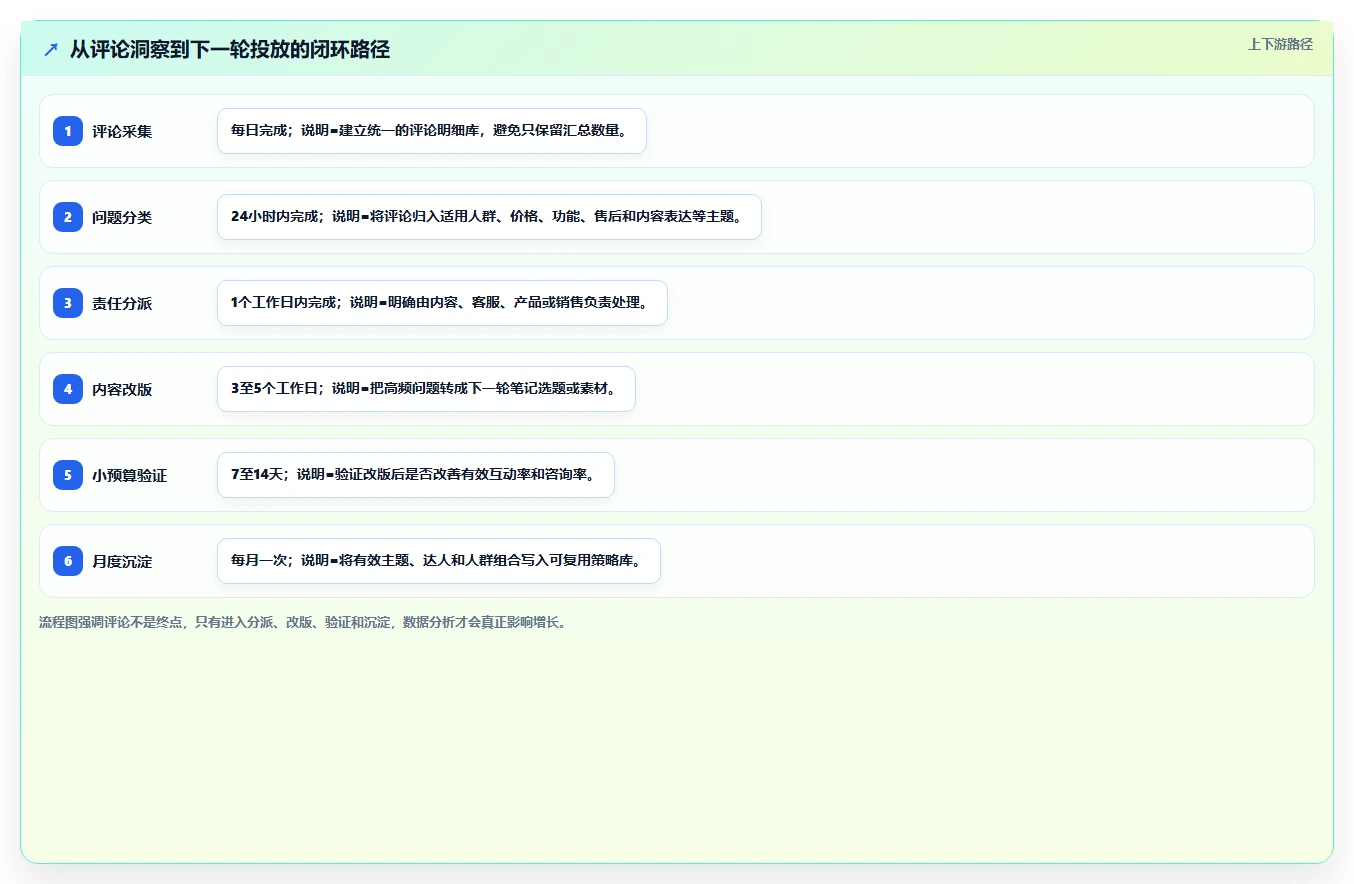Screen dimensions: 1354x884
Task: Click the number 2 step badge
Action: 68,217
